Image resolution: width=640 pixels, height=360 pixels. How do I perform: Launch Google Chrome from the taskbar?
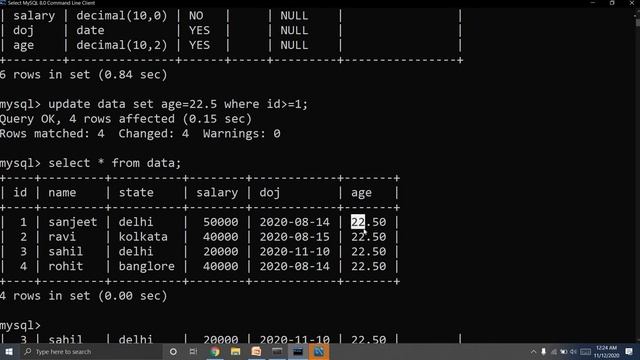point(215,351)
